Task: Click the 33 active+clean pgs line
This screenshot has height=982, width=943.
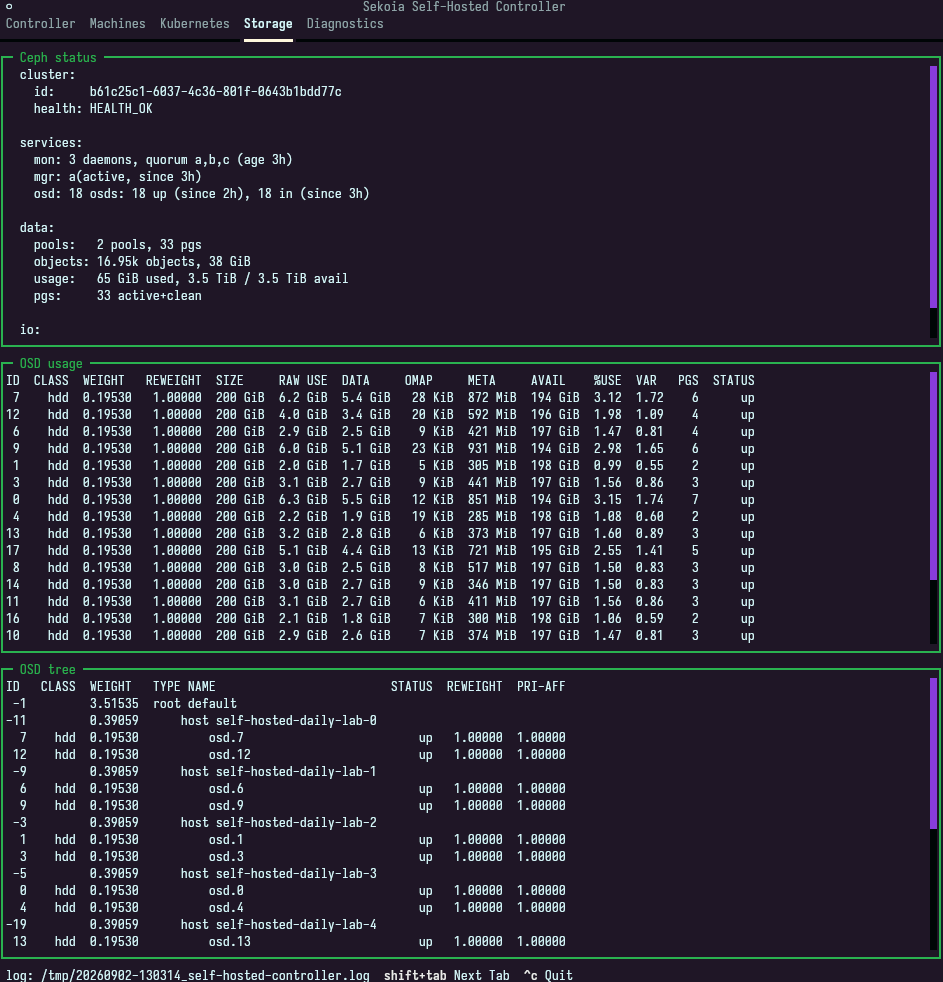Action: point(118,296)
